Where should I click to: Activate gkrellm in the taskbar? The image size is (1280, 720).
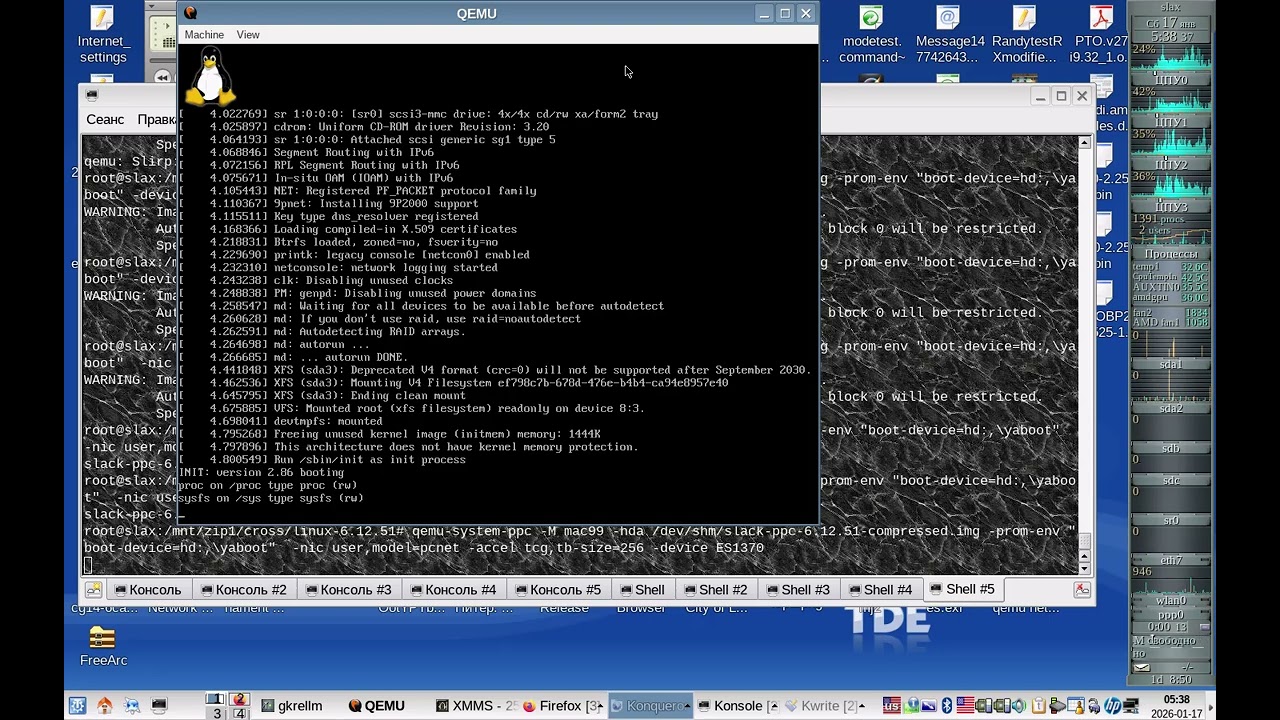(x=292, y=706)
